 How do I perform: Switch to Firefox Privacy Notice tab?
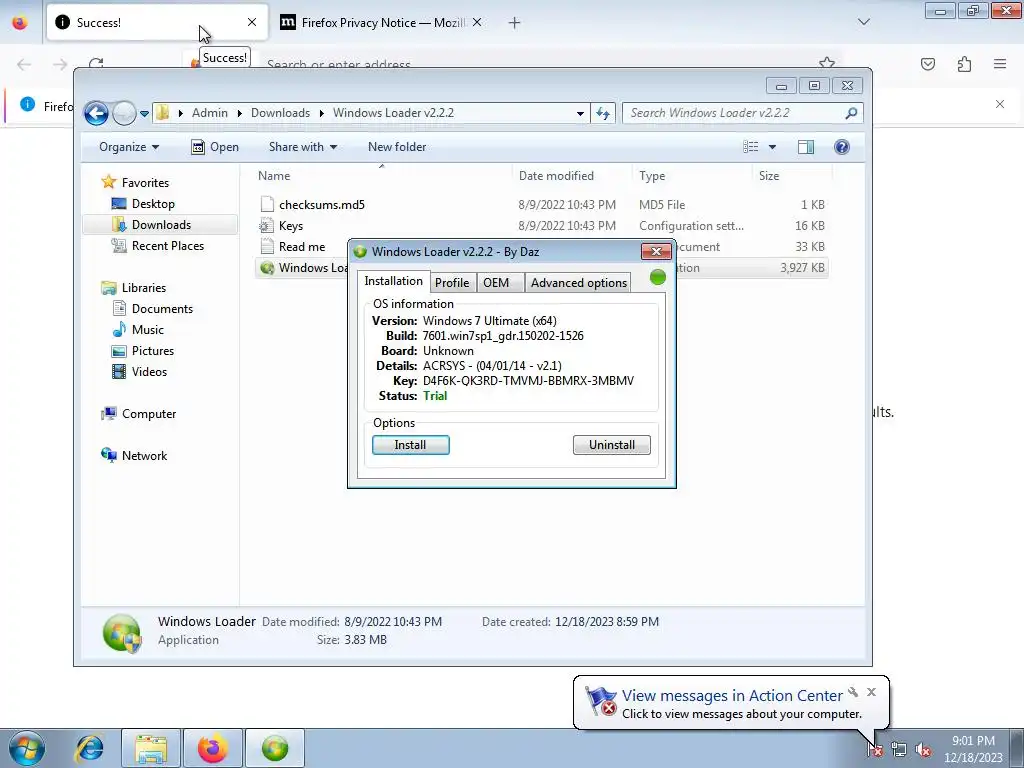click(x=382, y=23)
